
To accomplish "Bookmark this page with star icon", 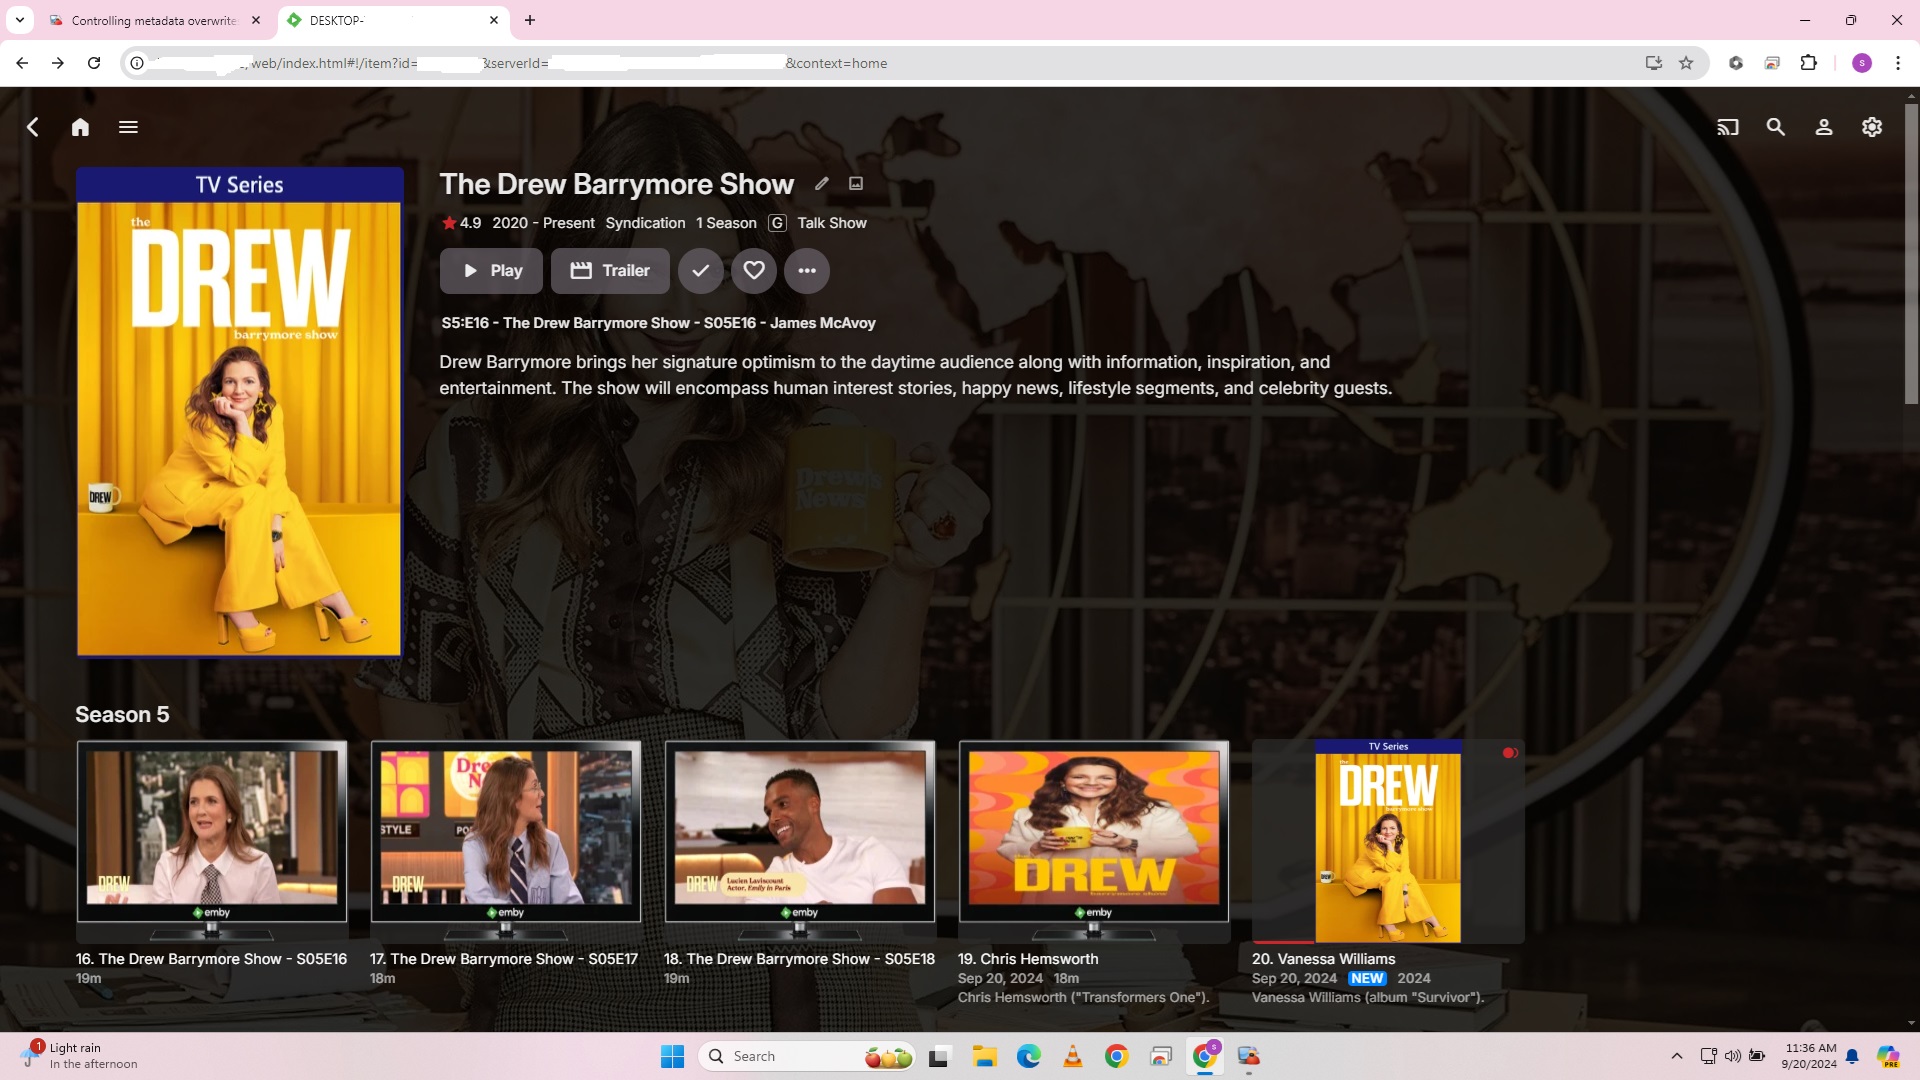I will (1686, 63).
